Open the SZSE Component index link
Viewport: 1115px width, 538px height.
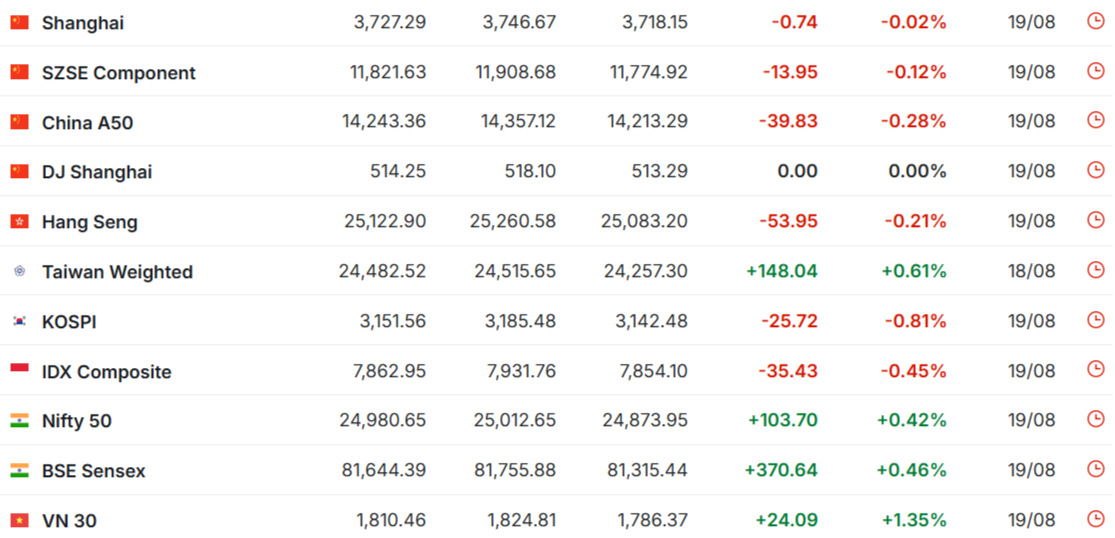point(119,72)
